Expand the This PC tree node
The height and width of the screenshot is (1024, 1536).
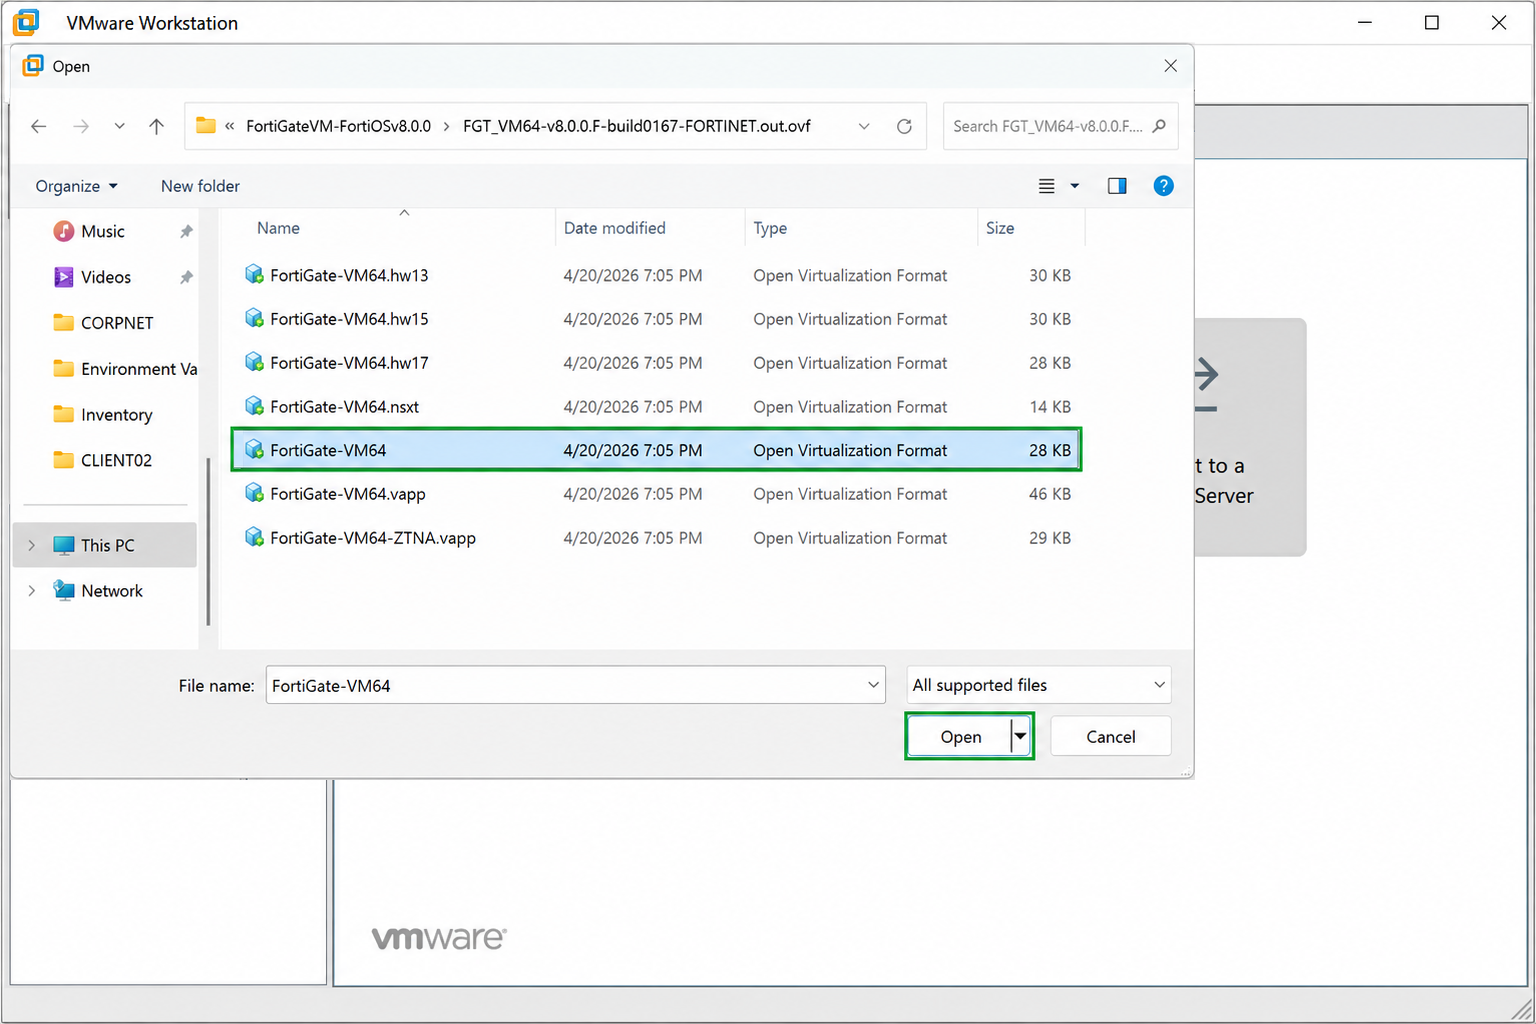pos(31,545)
